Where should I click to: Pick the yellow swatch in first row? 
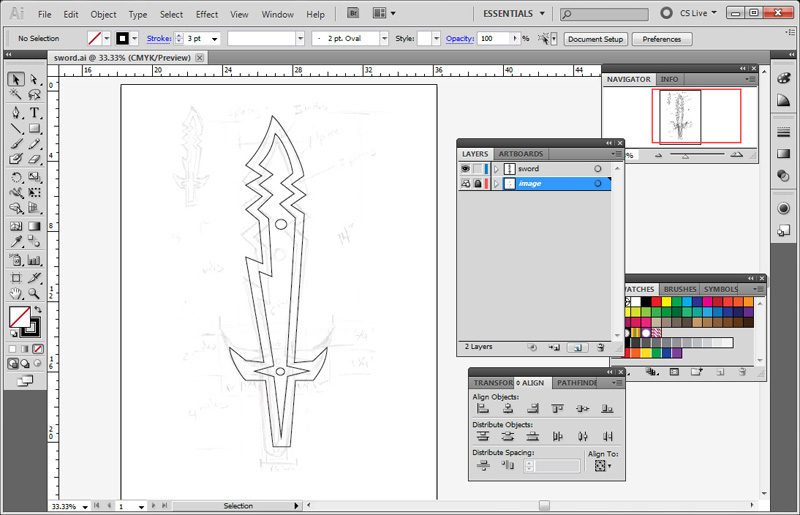(666, 302)
